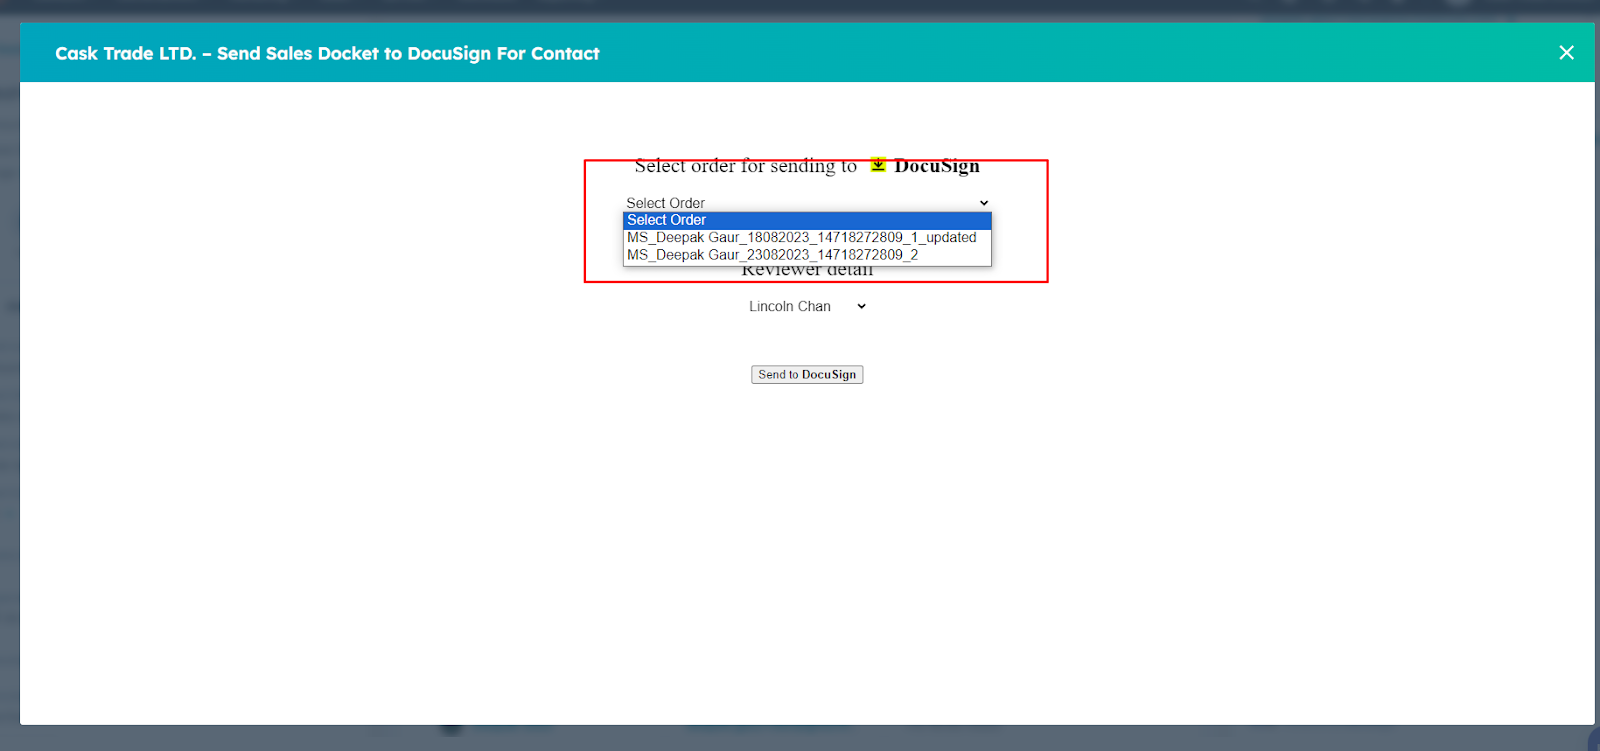Click the dialog title Cask Trade LTD.
Viewport: 1600px width, 751px height.
(327, 54)
